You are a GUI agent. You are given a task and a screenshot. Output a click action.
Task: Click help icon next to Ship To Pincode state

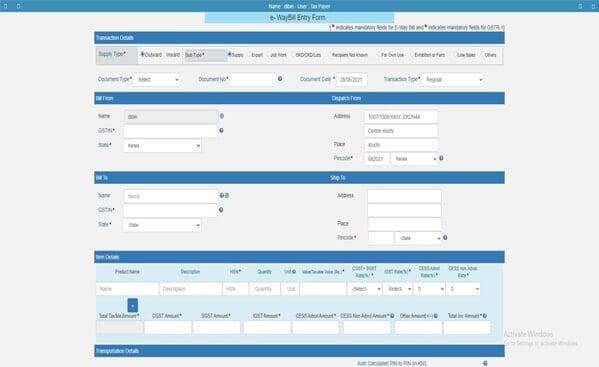point(445,238)
